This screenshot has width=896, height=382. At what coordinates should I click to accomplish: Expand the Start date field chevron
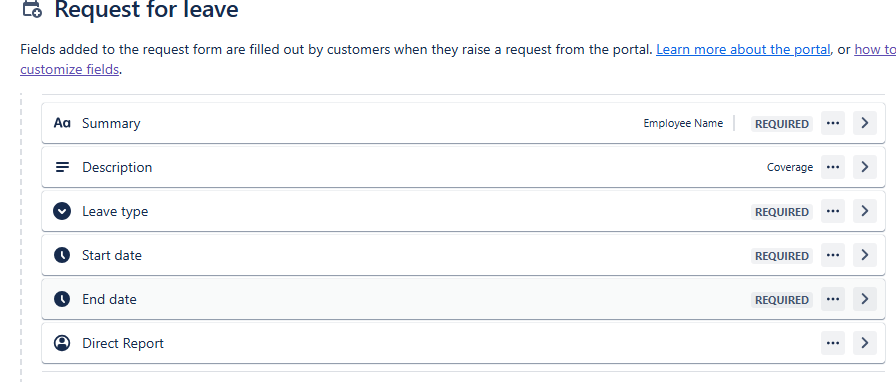865,255
